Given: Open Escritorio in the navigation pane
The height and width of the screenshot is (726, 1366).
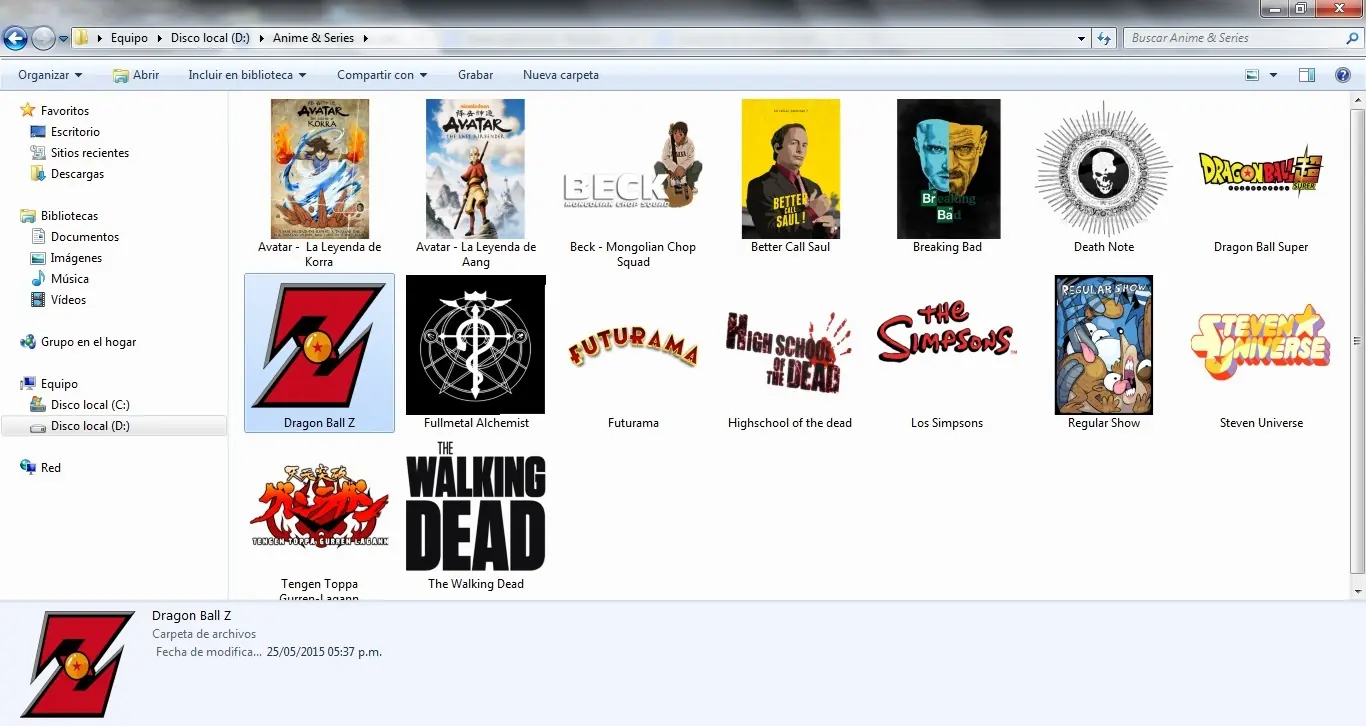Looking at the screenshot, I should point(75,132).
